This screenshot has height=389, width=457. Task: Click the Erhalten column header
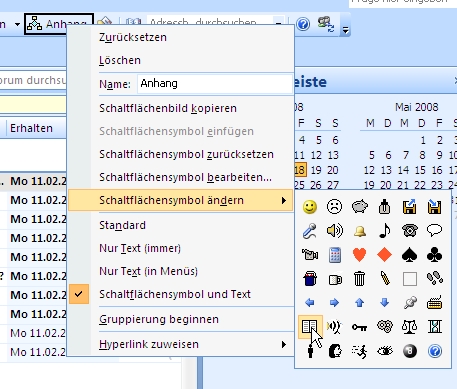[31, 128]
